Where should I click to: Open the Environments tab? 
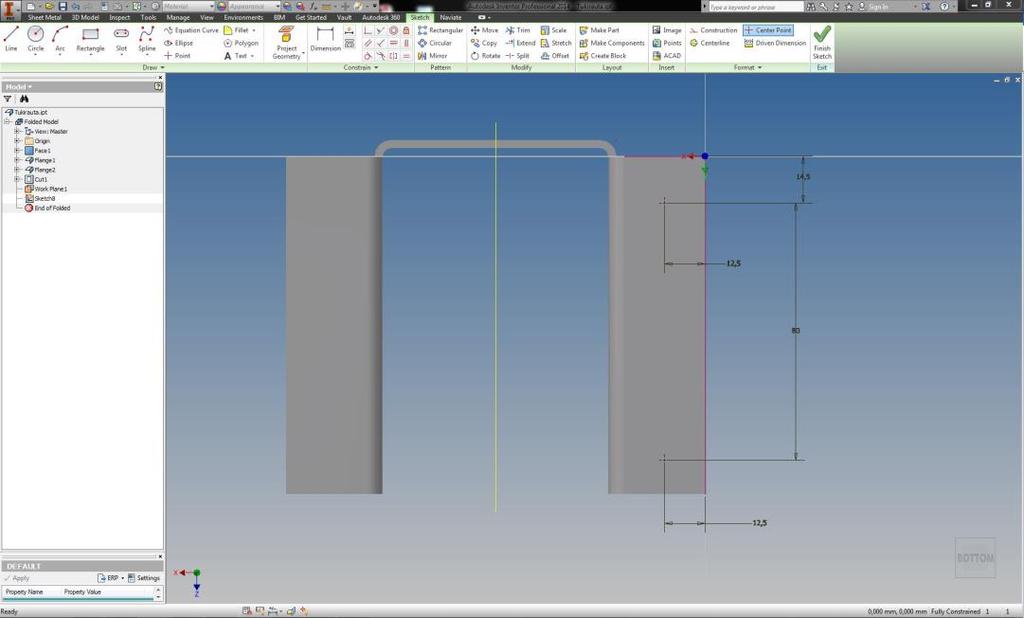tap(243, 18)
